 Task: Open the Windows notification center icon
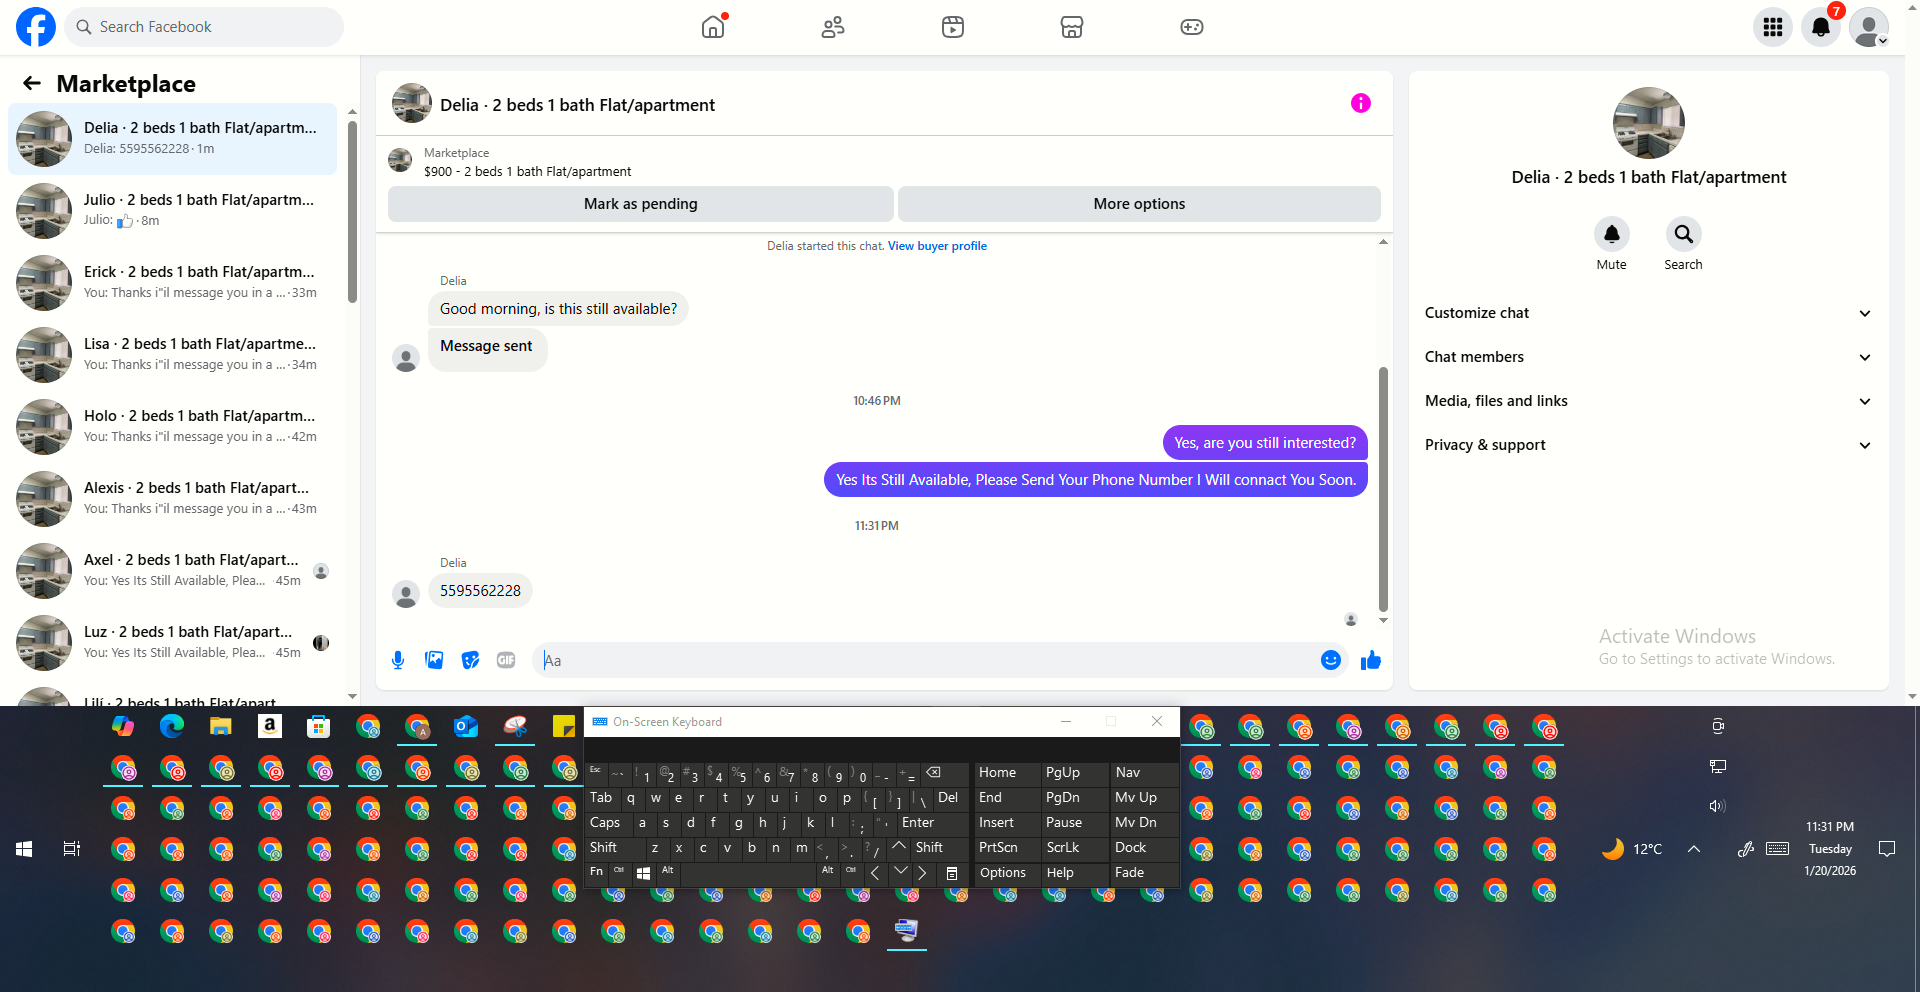(x=1887, y=849)
